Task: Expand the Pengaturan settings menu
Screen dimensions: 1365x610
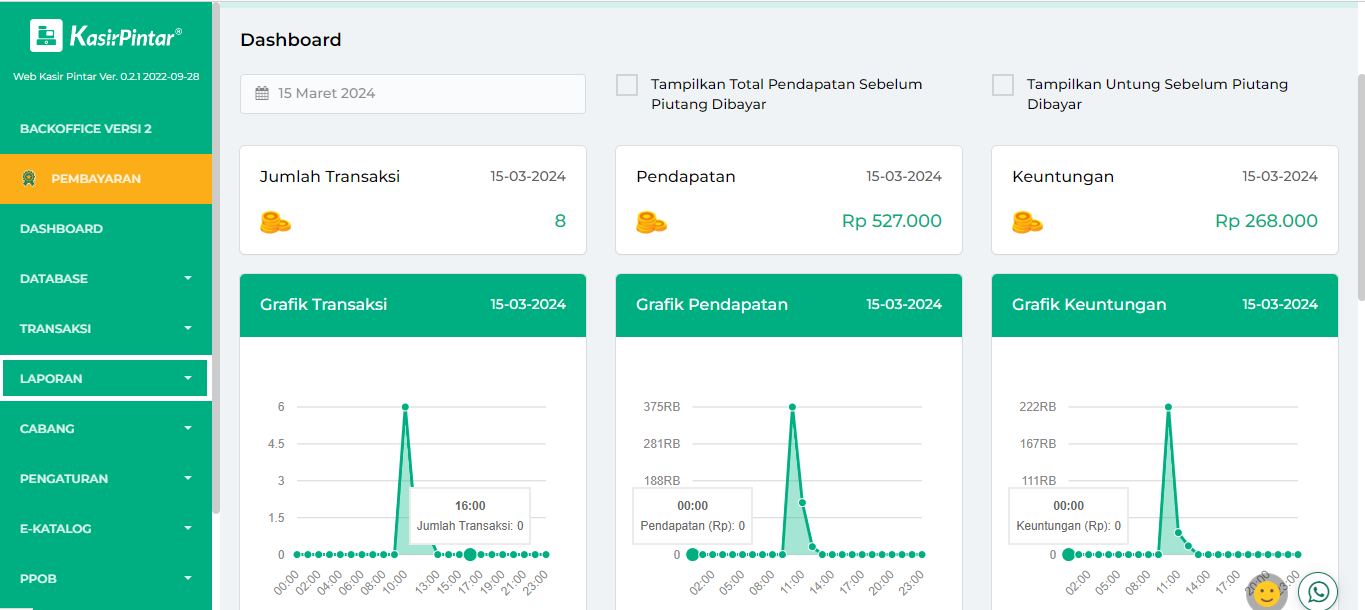Action: tap(105, 479)
